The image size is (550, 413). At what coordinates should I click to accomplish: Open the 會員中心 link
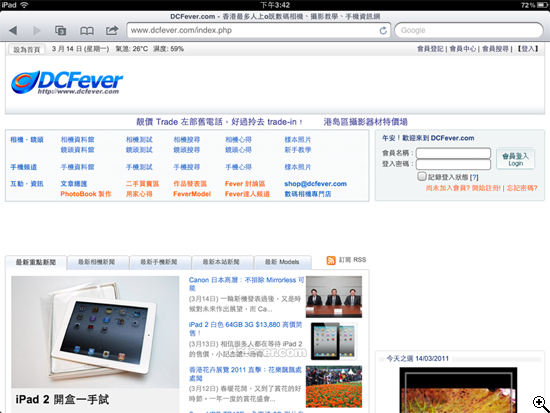[463, 49]
